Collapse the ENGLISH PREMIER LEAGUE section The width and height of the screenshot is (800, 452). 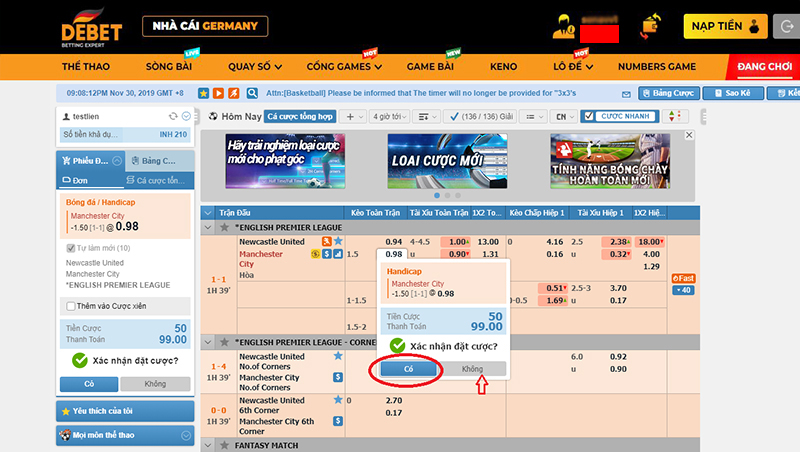pyautogui.click(x=208, y=228)
